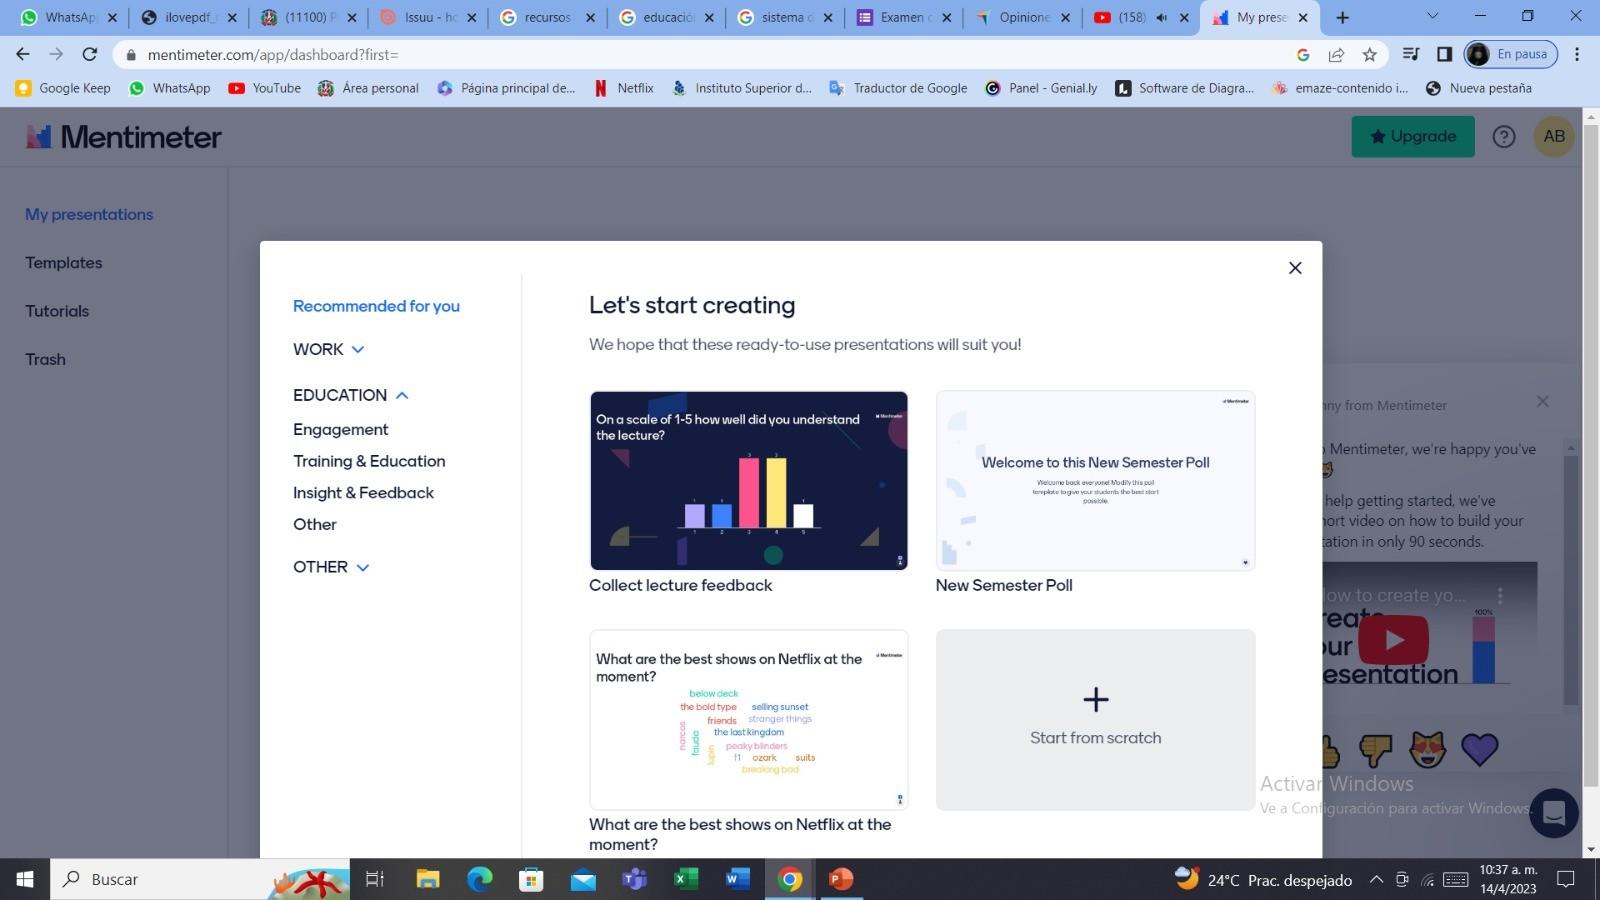
Task: Open Microsoft Edge from the taskbar
Action: (x=480, y=879)
